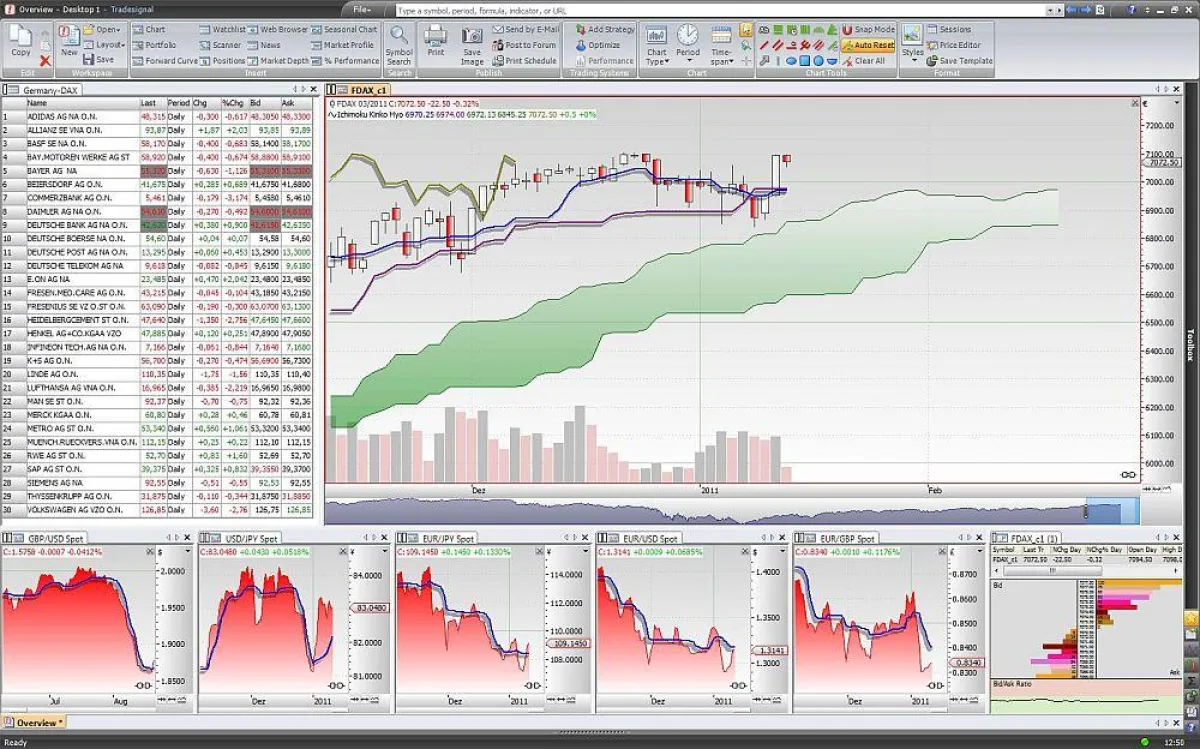Click the Symbol Search magnifier icon
The width and height of the screenshot is (1200, 749).
tap(398, 36)
